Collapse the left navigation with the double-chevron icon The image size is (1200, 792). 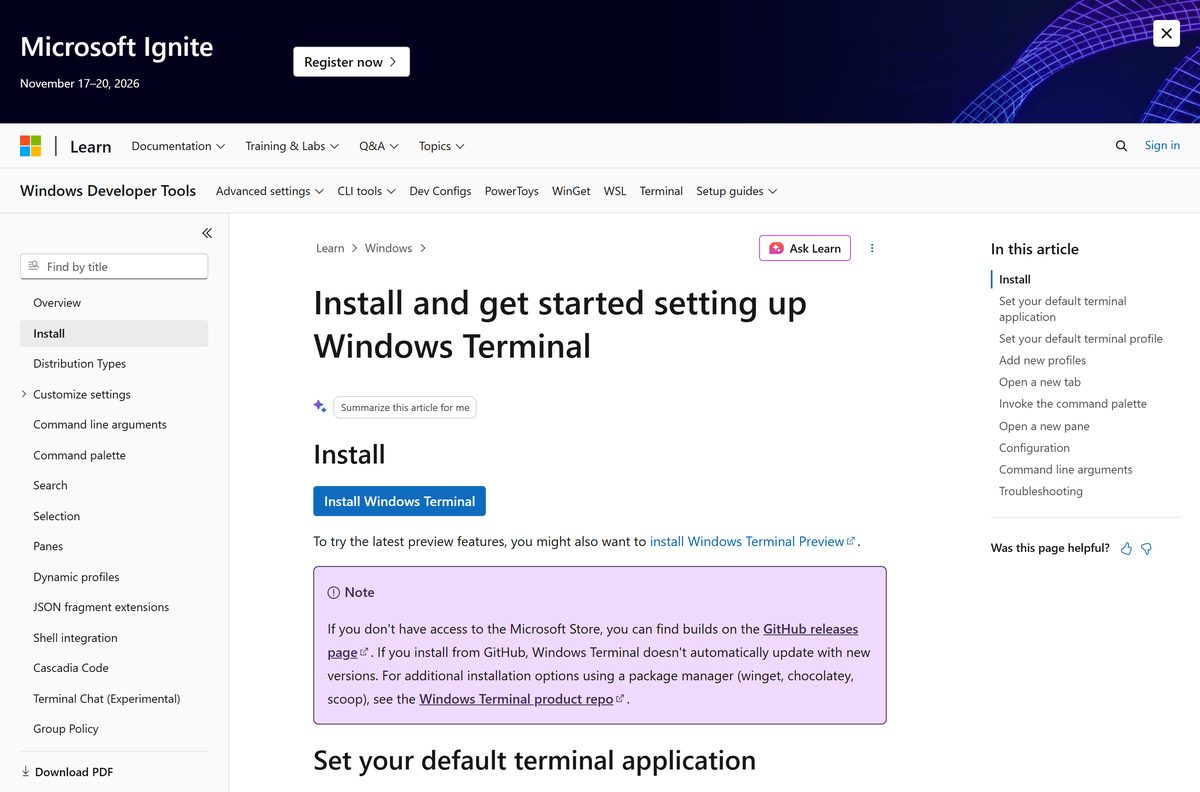[207, 233]
